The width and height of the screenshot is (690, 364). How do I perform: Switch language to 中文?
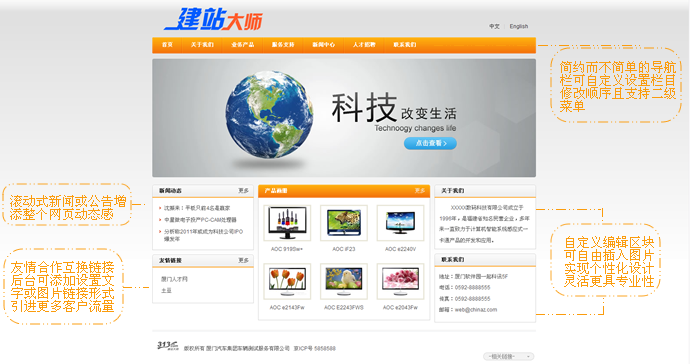494,26
